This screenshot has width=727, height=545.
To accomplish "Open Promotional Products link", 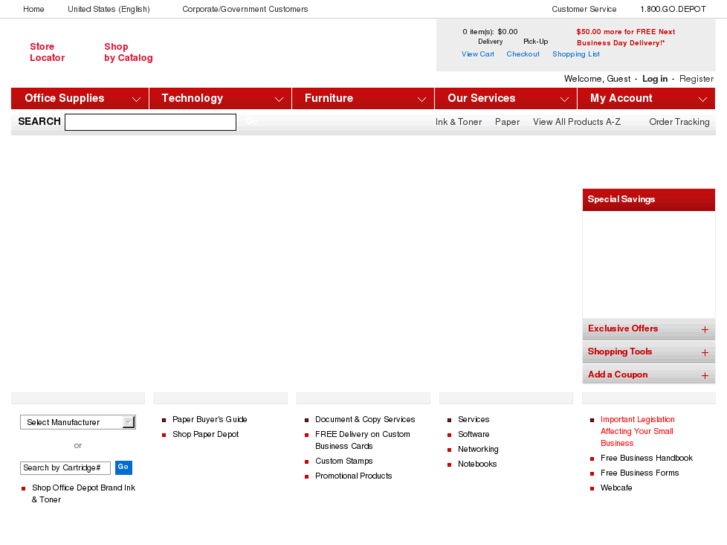I will 354,476.
